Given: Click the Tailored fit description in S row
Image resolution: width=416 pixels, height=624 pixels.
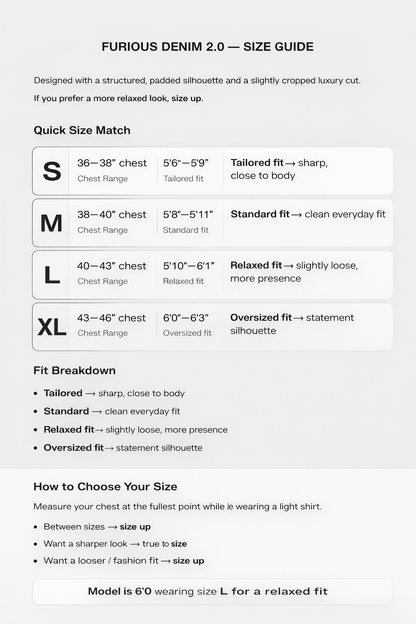Looking at the screenshot, I should click(x=279, y=169).
